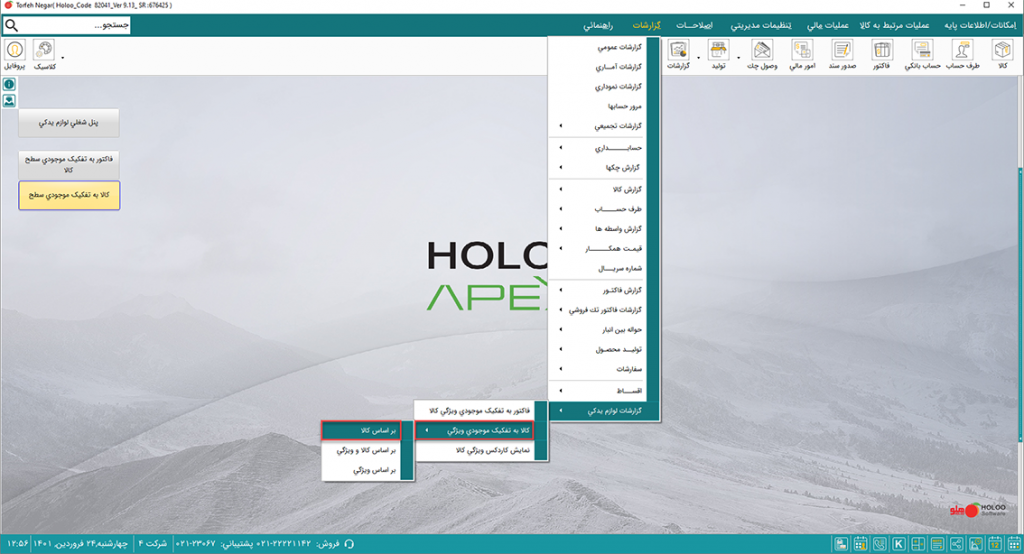Select گزارشات لوازم یدکی menu entry
This screenshot has width=1024, height=554.
(604, 411)
